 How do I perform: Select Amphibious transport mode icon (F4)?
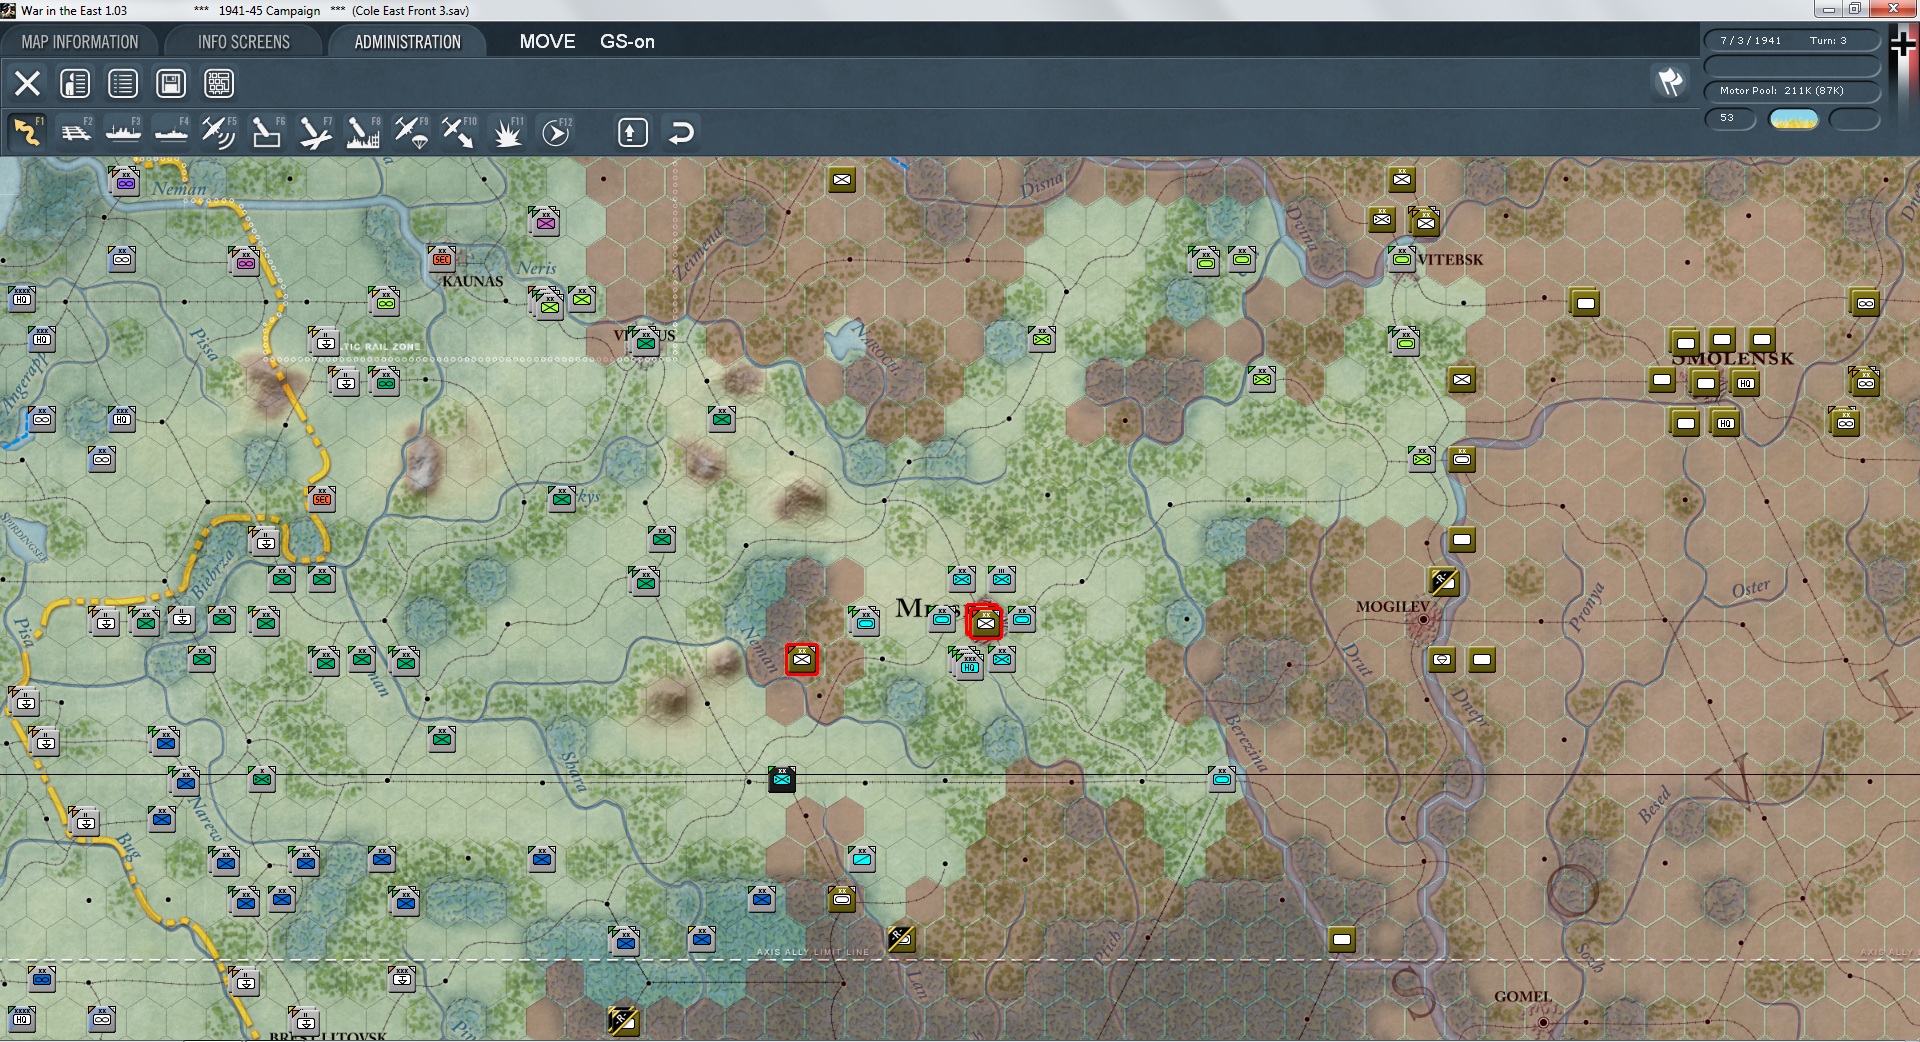171,132
